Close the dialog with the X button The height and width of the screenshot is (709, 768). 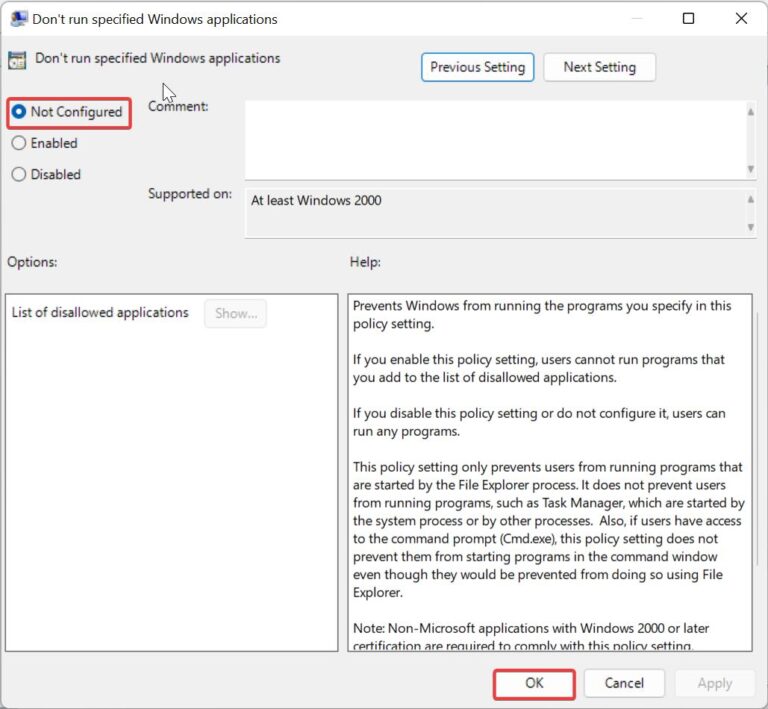point(740,19)
